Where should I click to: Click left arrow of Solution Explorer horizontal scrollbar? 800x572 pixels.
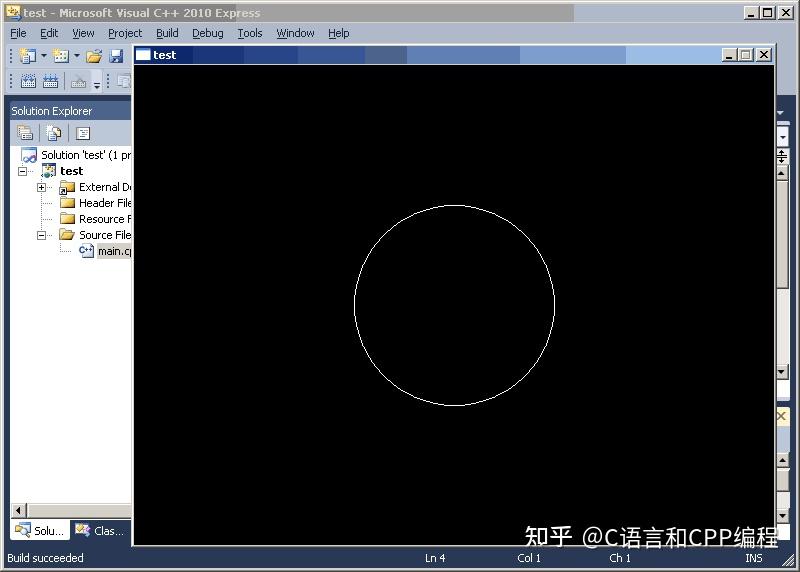point(19,510)
